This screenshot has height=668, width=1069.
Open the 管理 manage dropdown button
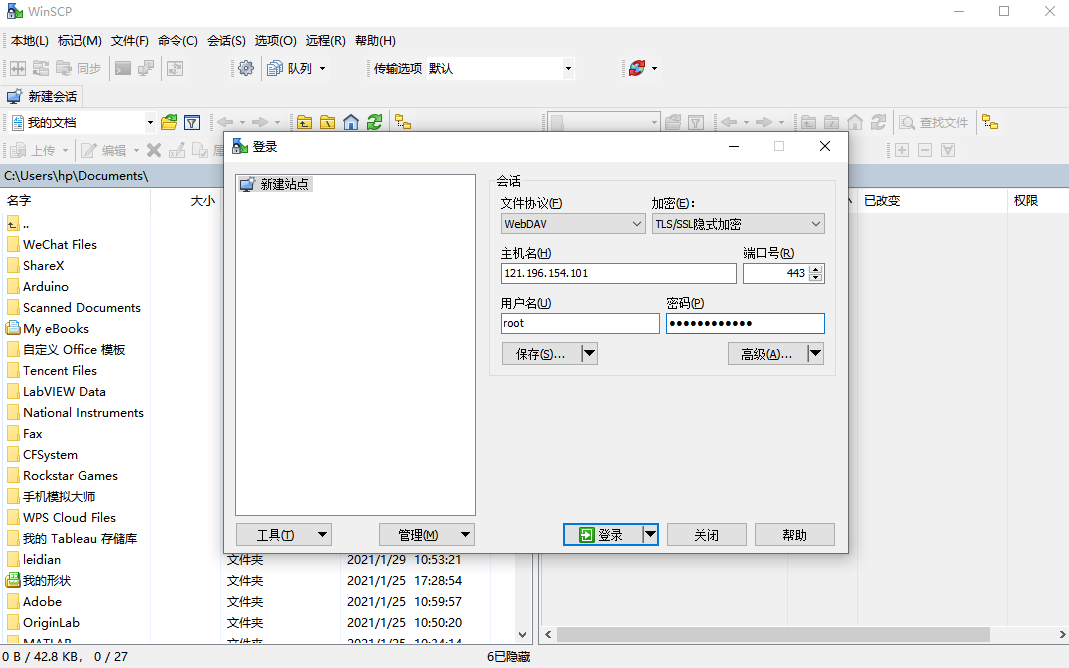point(427,534)
